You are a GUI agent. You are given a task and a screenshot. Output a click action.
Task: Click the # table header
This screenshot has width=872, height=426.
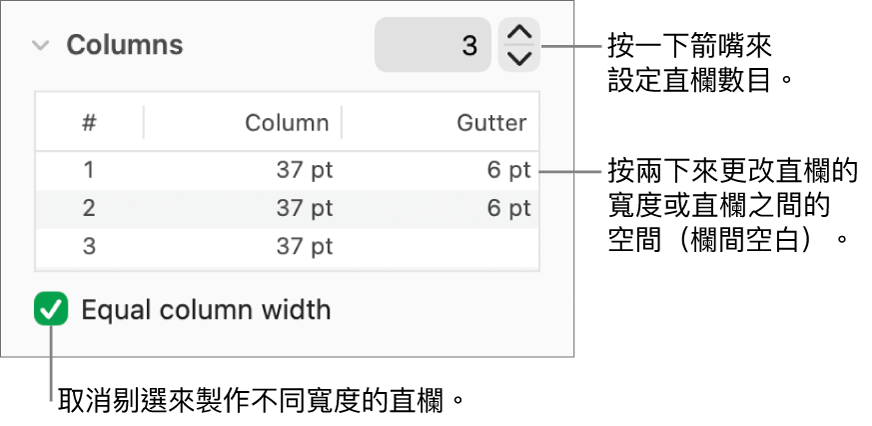89,123
